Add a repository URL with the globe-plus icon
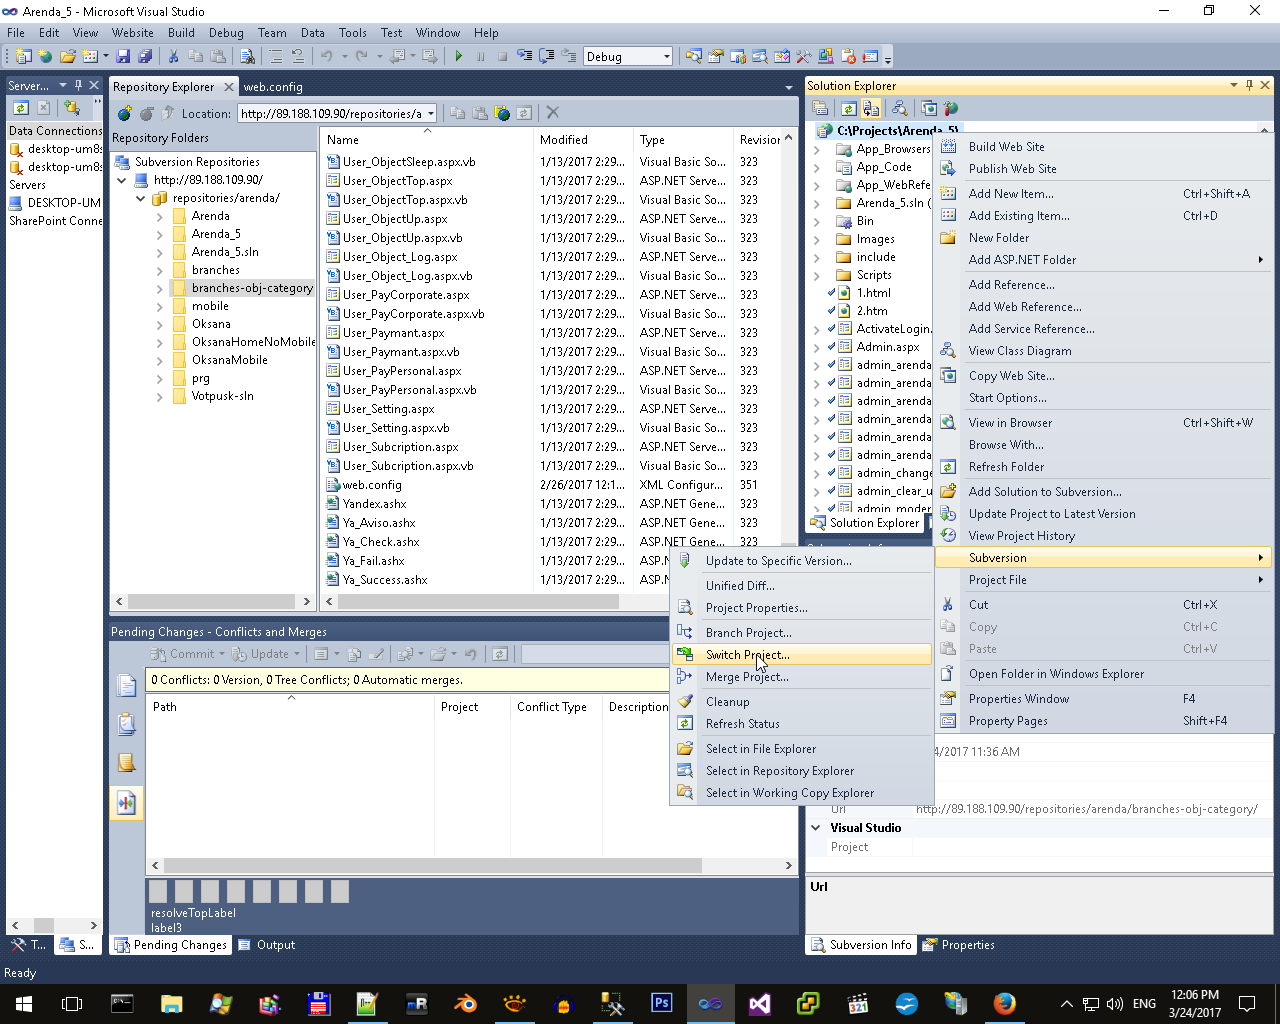This screenshot has height=1024, width=1280. [x=124, y=113]
